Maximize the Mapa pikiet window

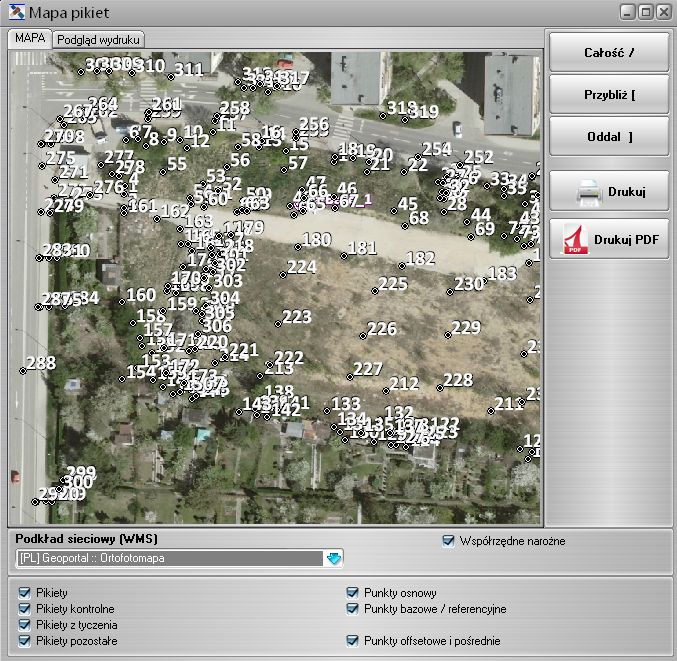coord(645,12)
